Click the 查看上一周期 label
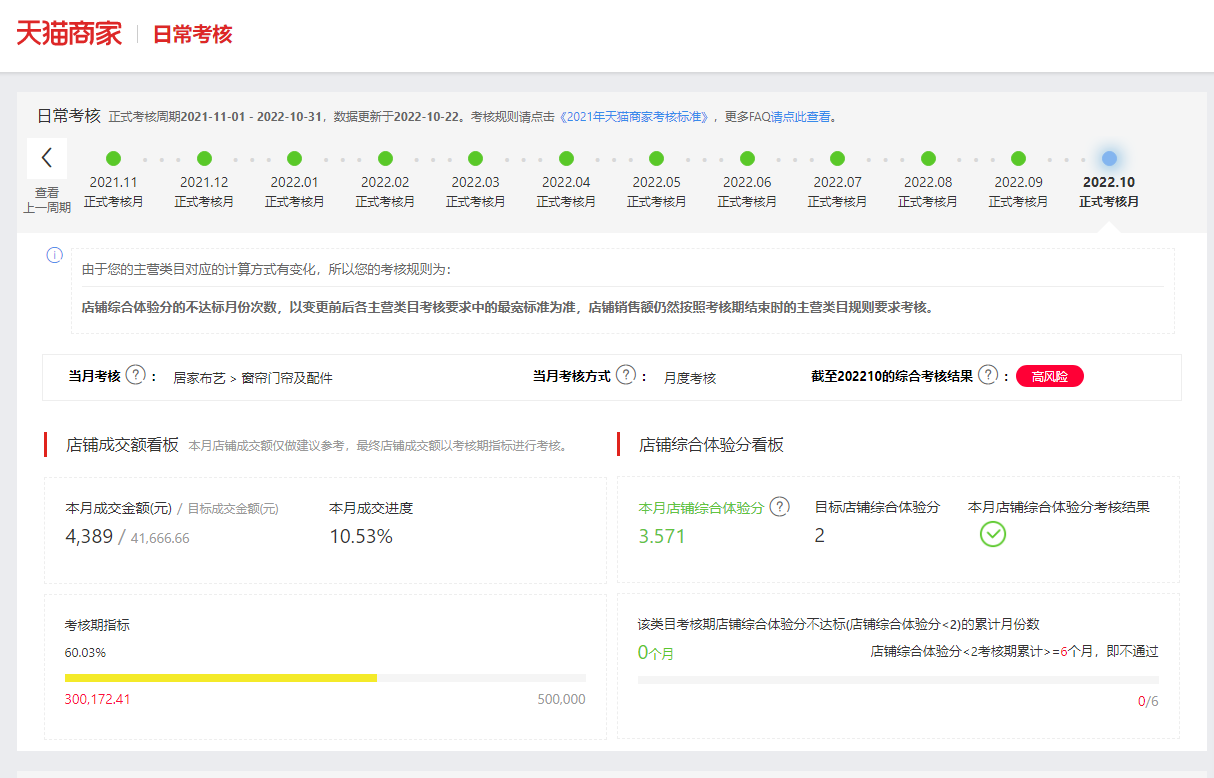 (47, 200)
